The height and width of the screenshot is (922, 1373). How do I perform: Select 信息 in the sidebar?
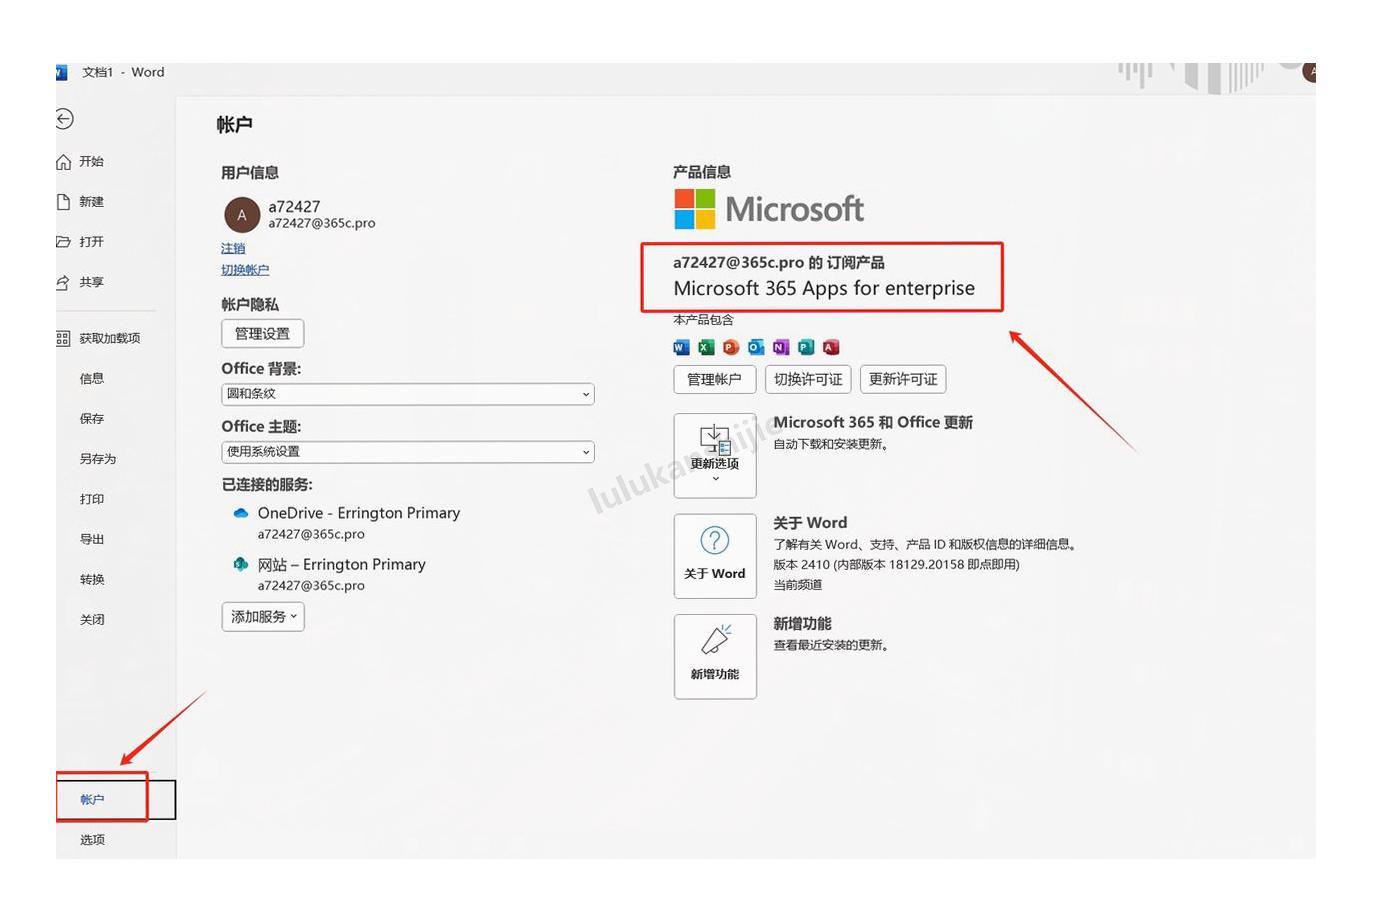[92, 379]
